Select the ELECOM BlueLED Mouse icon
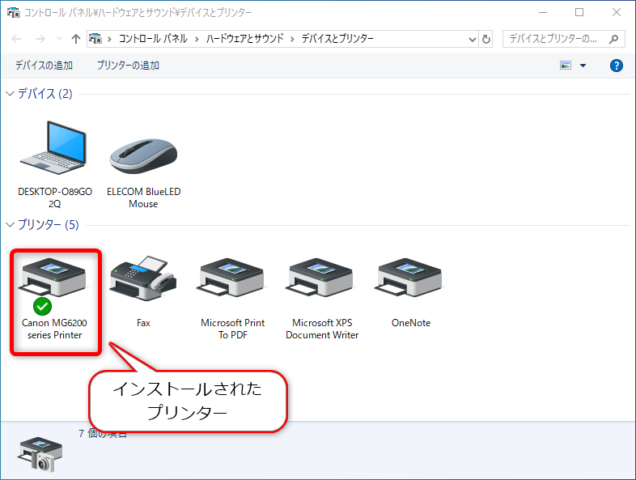The height and width of the screenshot is (480, 636). click(x=143, y=156)
